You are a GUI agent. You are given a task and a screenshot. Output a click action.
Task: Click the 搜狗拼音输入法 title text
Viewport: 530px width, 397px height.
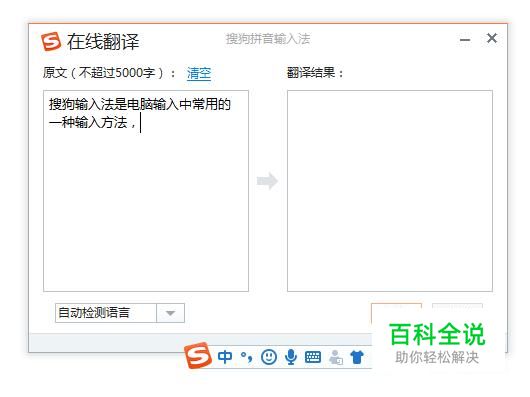click(x=268, y=39)
